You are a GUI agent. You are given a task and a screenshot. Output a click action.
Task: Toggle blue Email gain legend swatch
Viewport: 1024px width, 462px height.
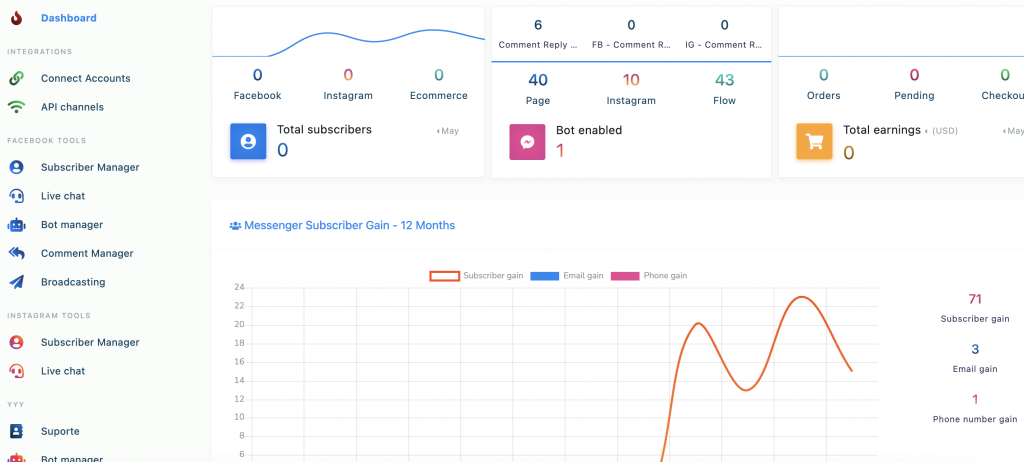545,276
